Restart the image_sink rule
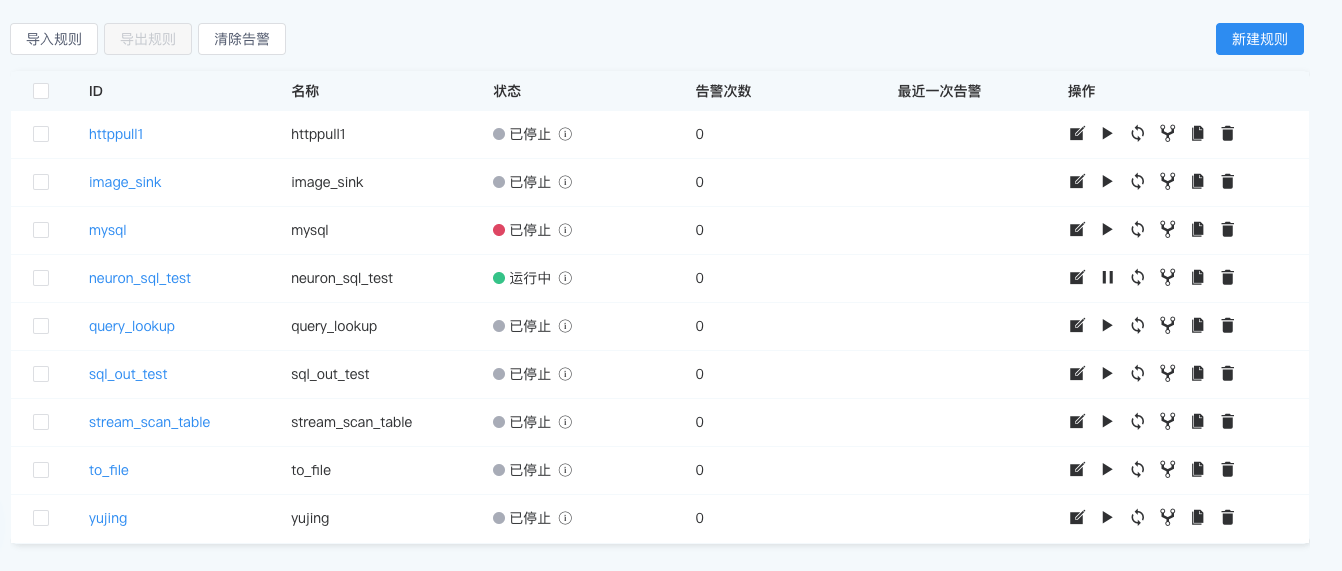Image resolution: width=1342 pixels, height=571 pixels. [x=1137, y=182]
